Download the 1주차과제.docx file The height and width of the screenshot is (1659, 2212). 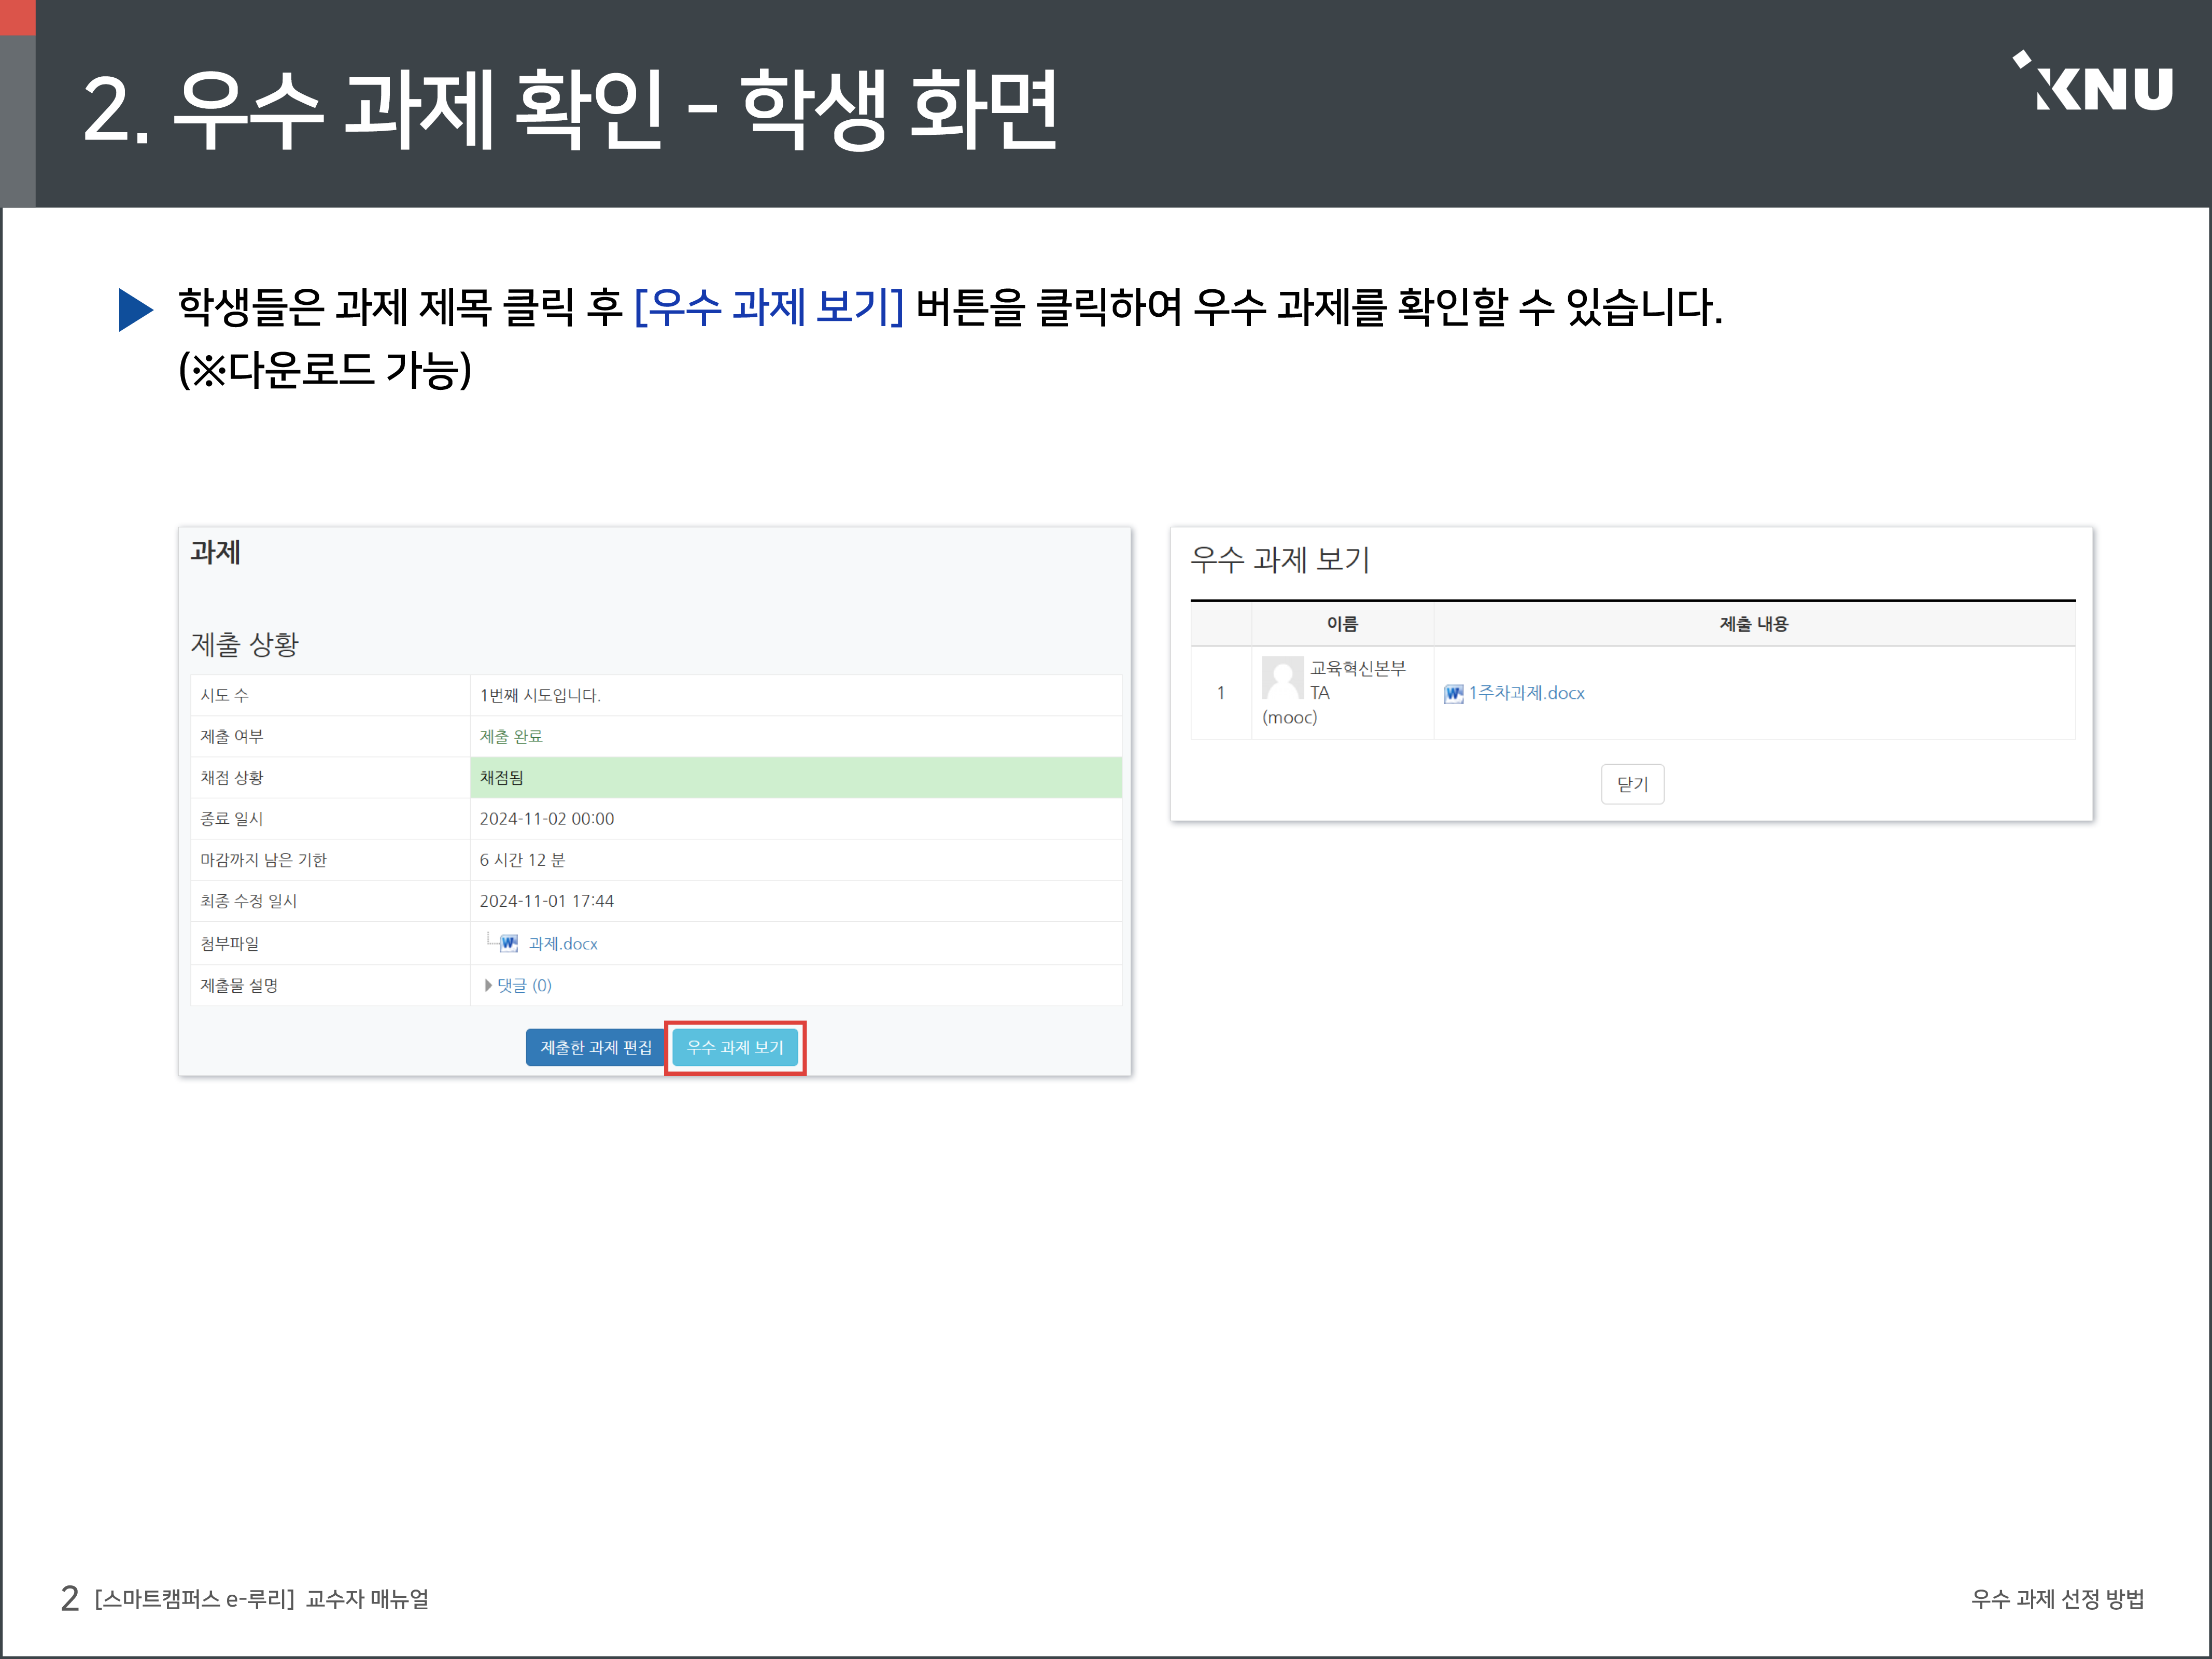tap(1526, 693)
